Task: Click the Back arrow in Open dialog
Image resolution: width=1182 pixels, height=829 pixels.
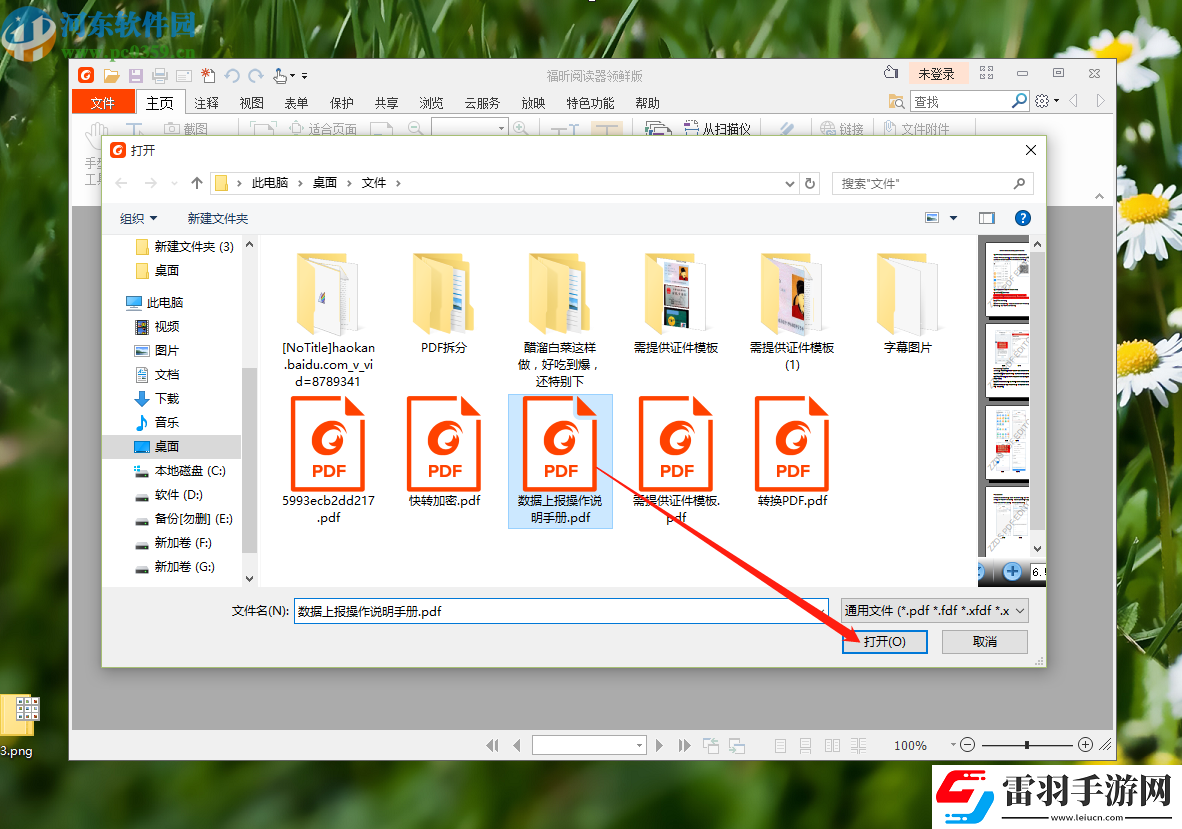Action: (121, 183)
